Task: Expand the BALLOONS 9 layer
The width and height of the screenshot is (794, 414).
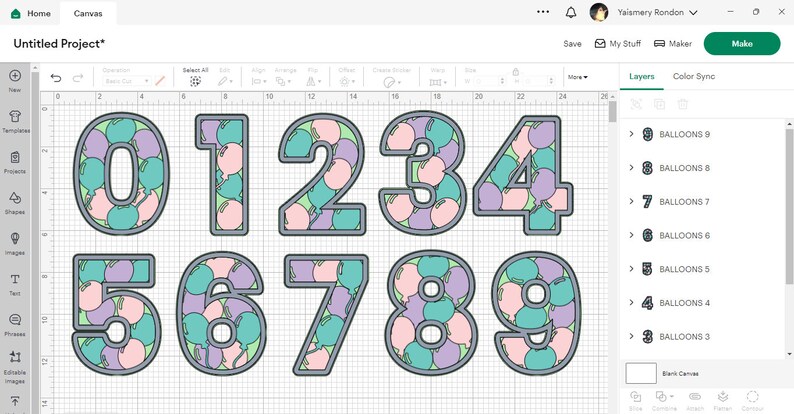Action: point(631,134)
